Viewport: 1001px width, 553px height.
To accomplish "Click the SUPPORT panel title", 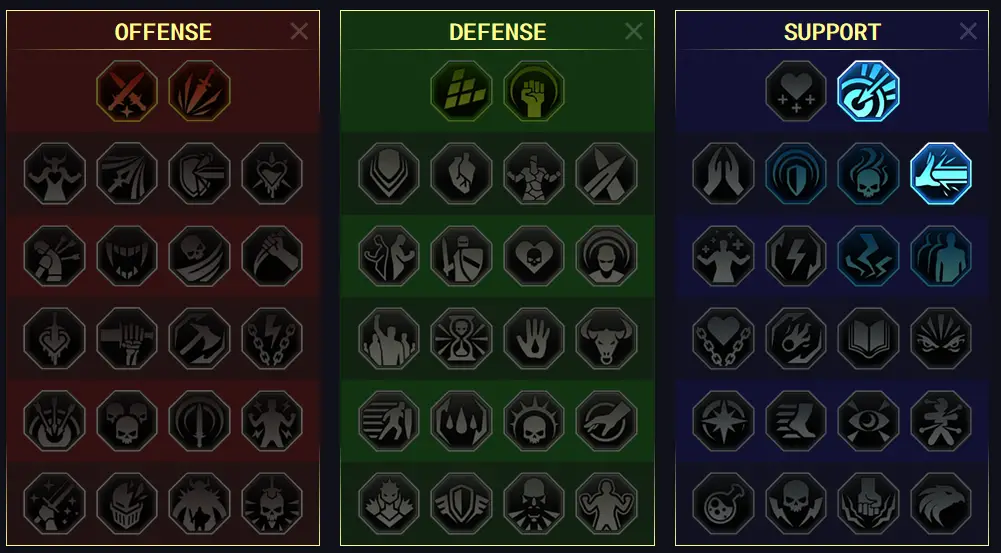I will (x=832, y=32).
